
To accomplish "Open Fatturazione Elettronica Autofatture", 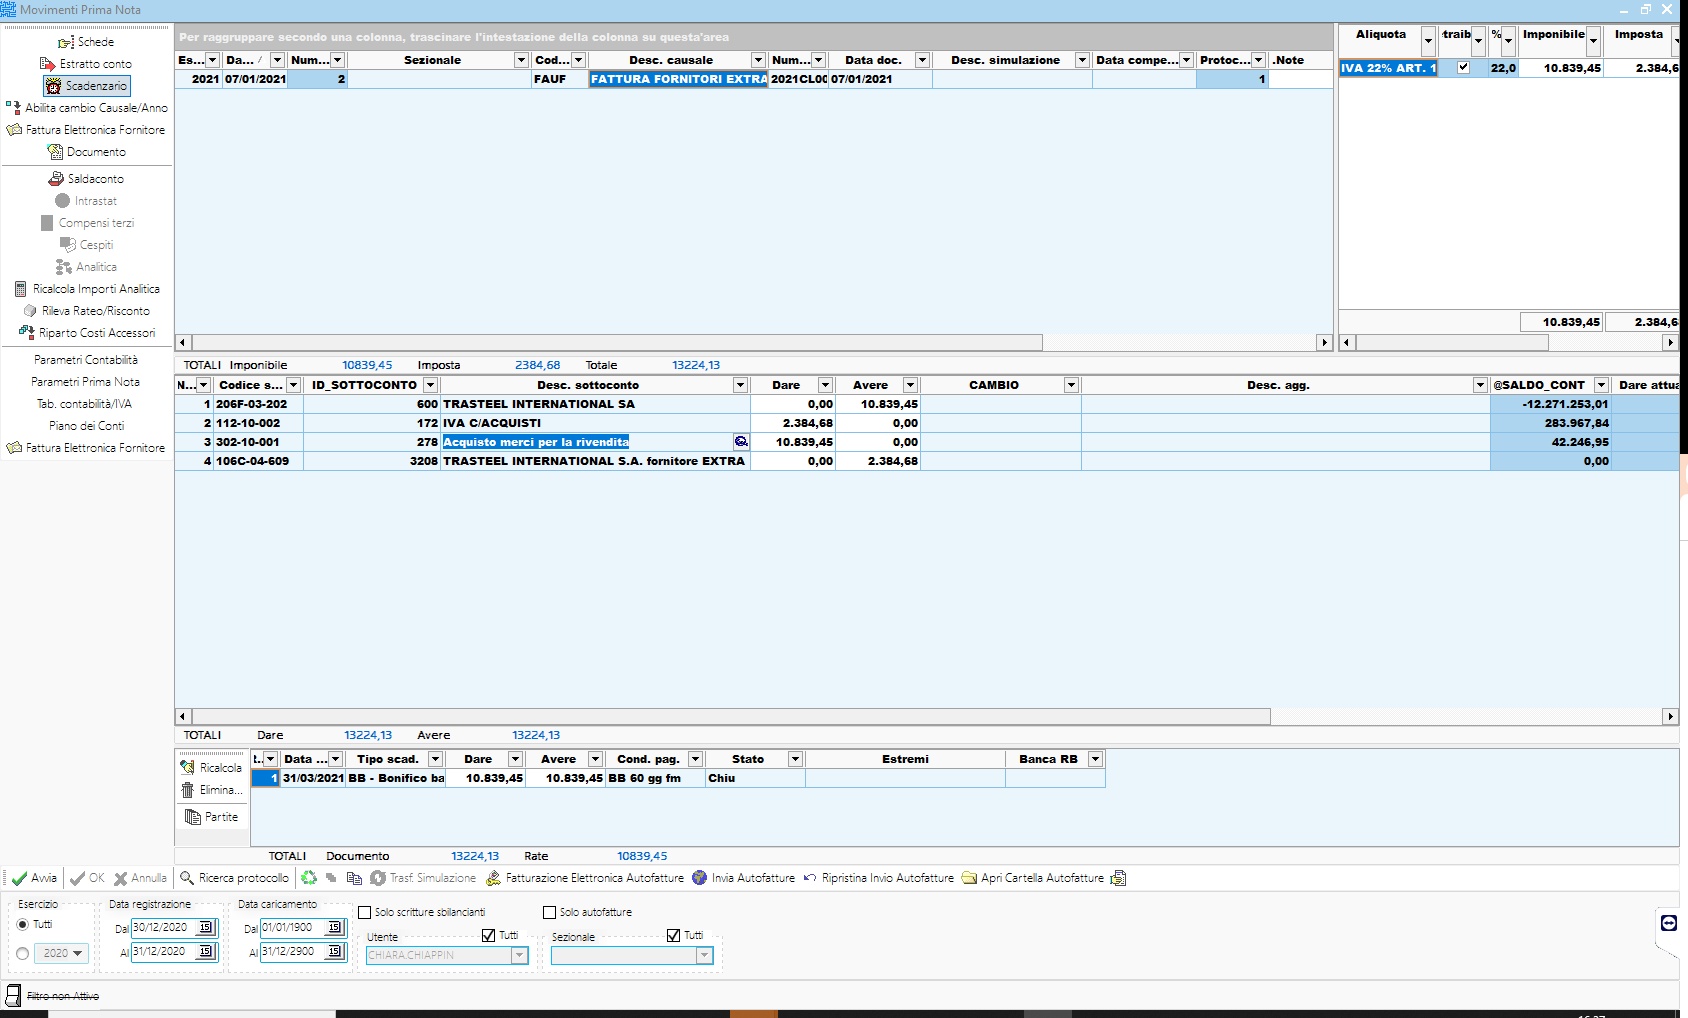I will 585,878.
